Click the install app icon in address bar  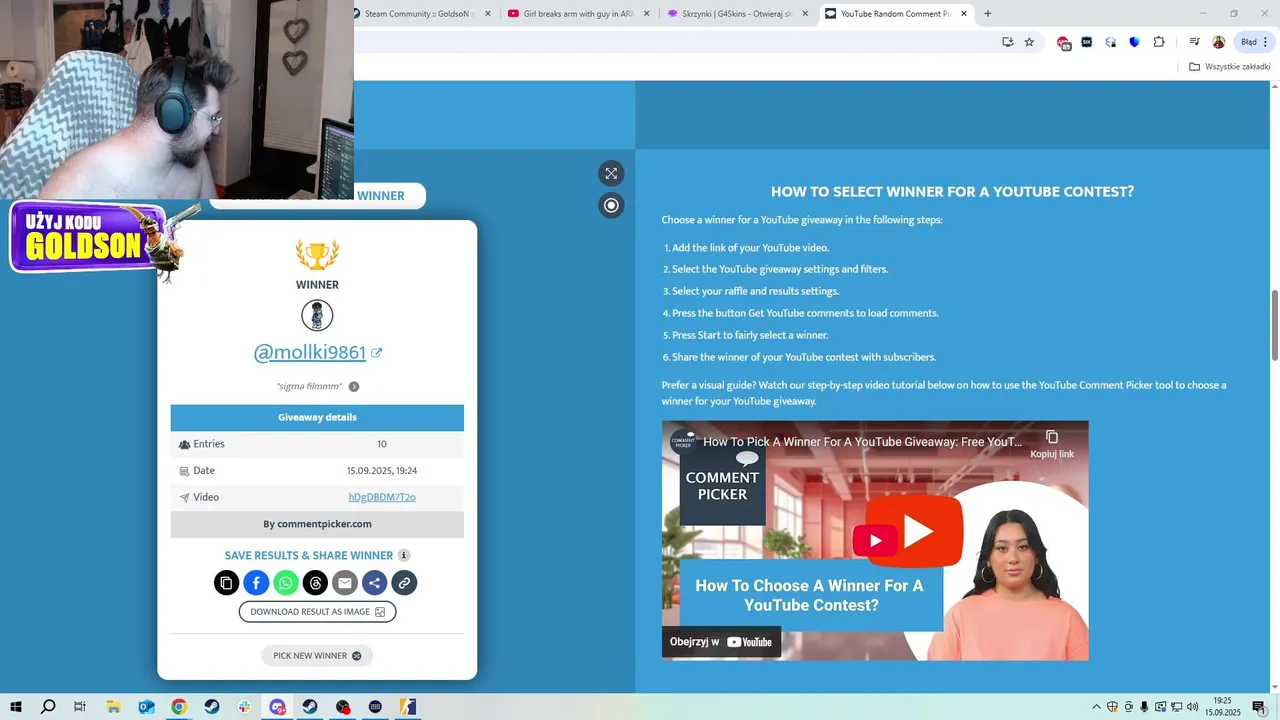1008,42
